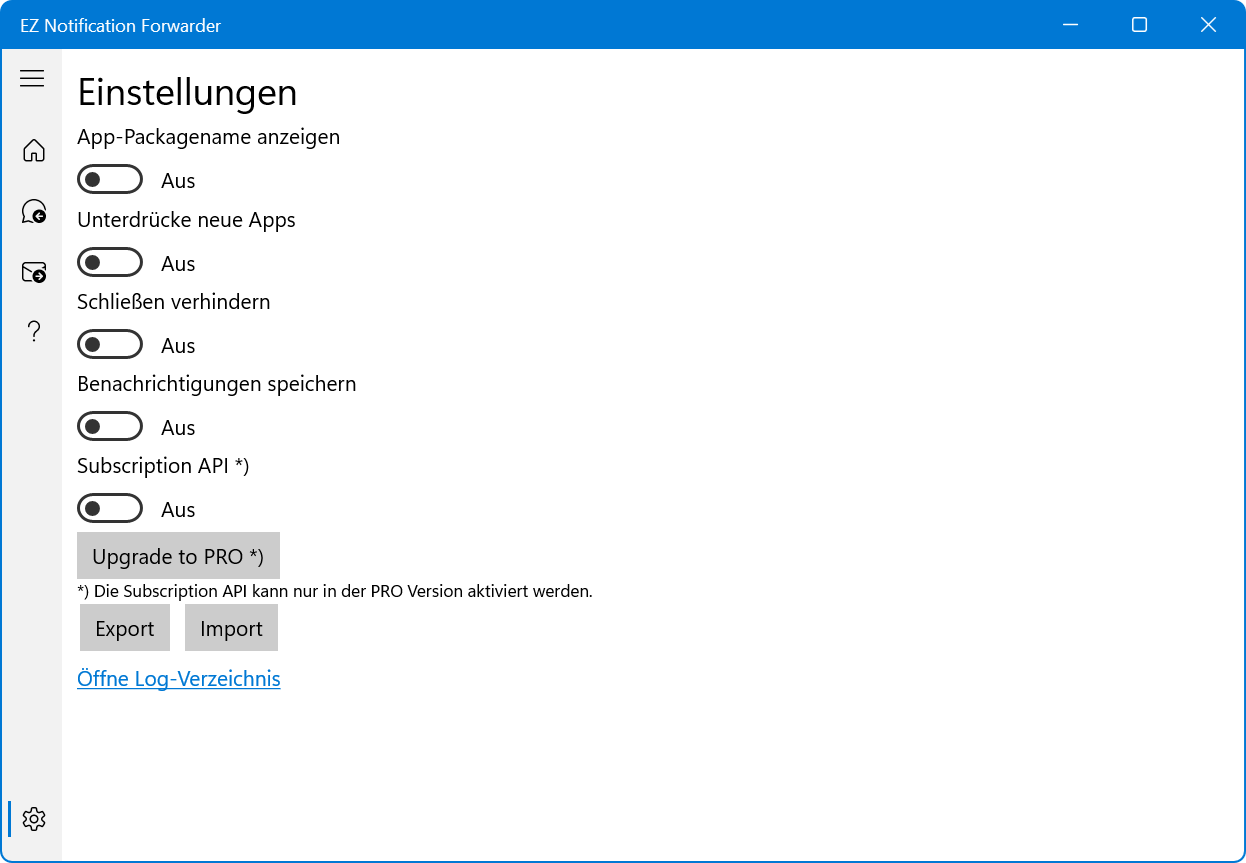This screenshot has width=1246, height=863.
Task: Open the hamburger navigation menu
Action: click(x=32, y=78)
